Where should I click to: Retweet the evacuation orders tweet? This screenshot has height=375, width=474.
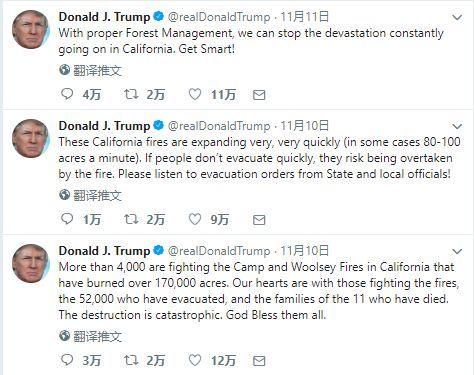coord(131,219)
